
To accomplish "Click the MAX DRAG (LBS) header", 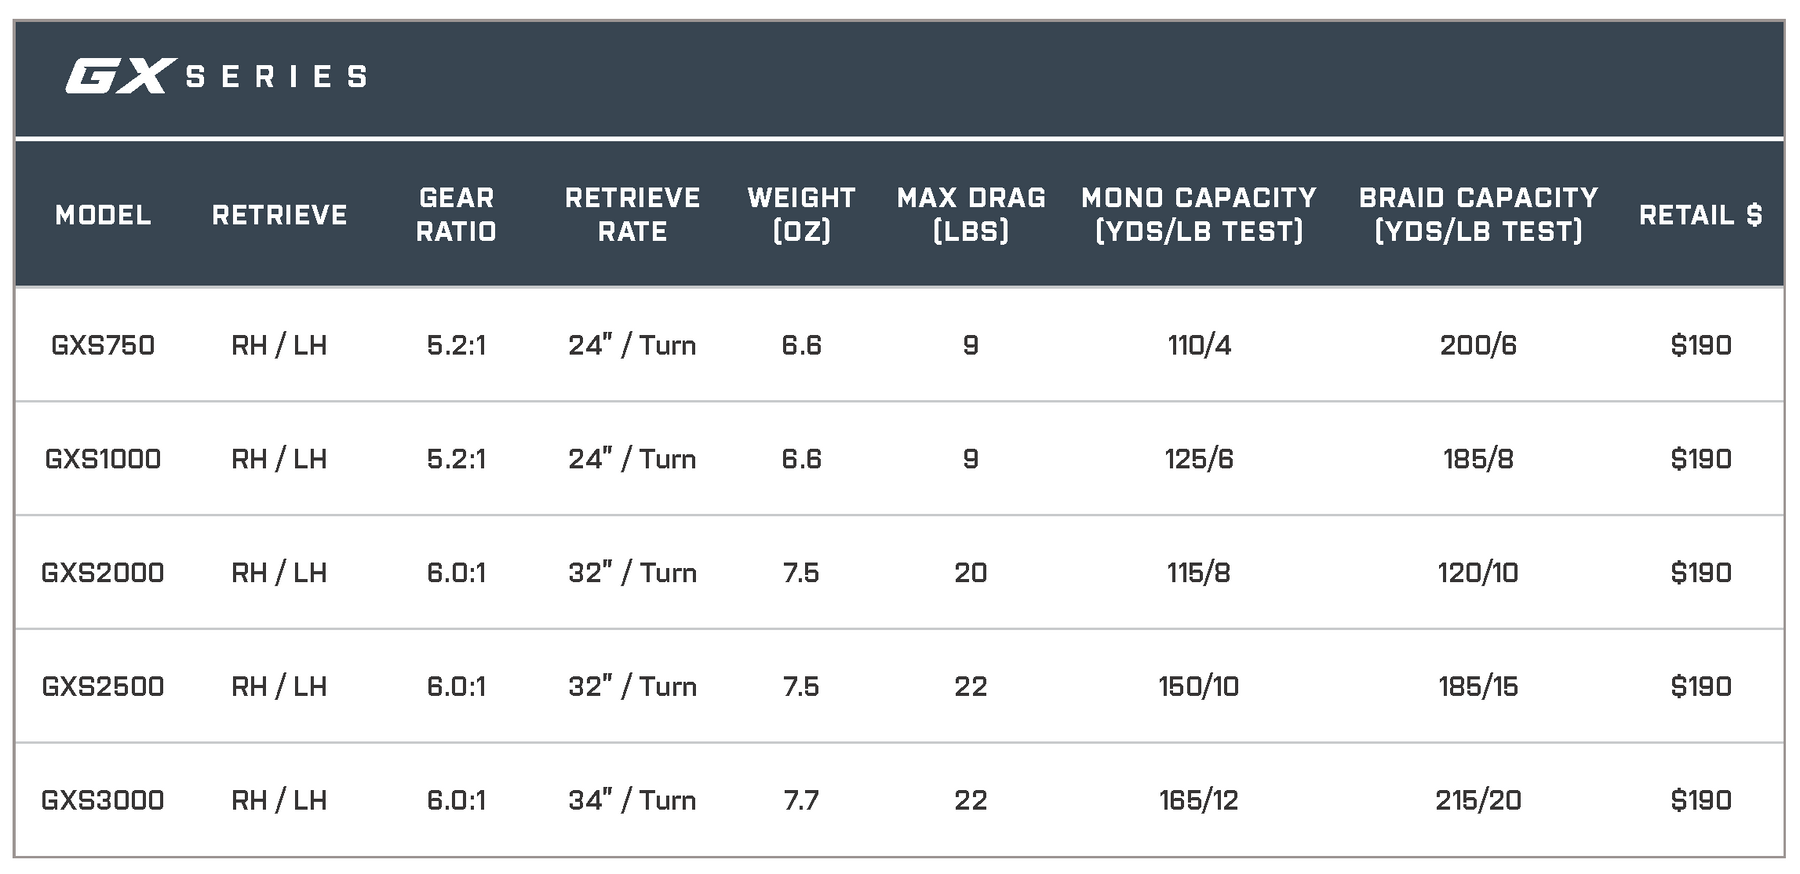I will (970, 215).
